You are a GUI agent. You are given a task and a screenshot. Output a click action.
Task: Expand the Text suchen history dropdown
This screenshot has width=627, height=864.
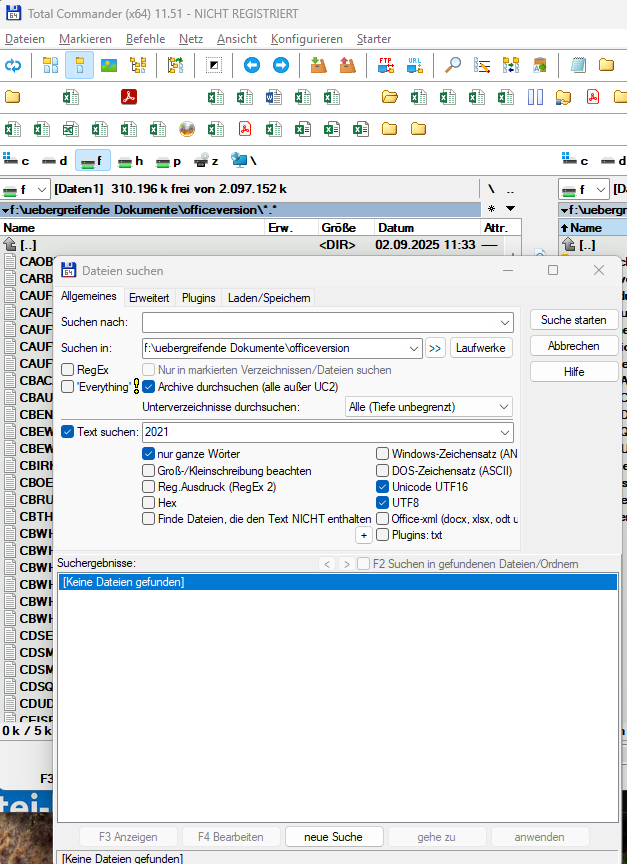point(504,433)
